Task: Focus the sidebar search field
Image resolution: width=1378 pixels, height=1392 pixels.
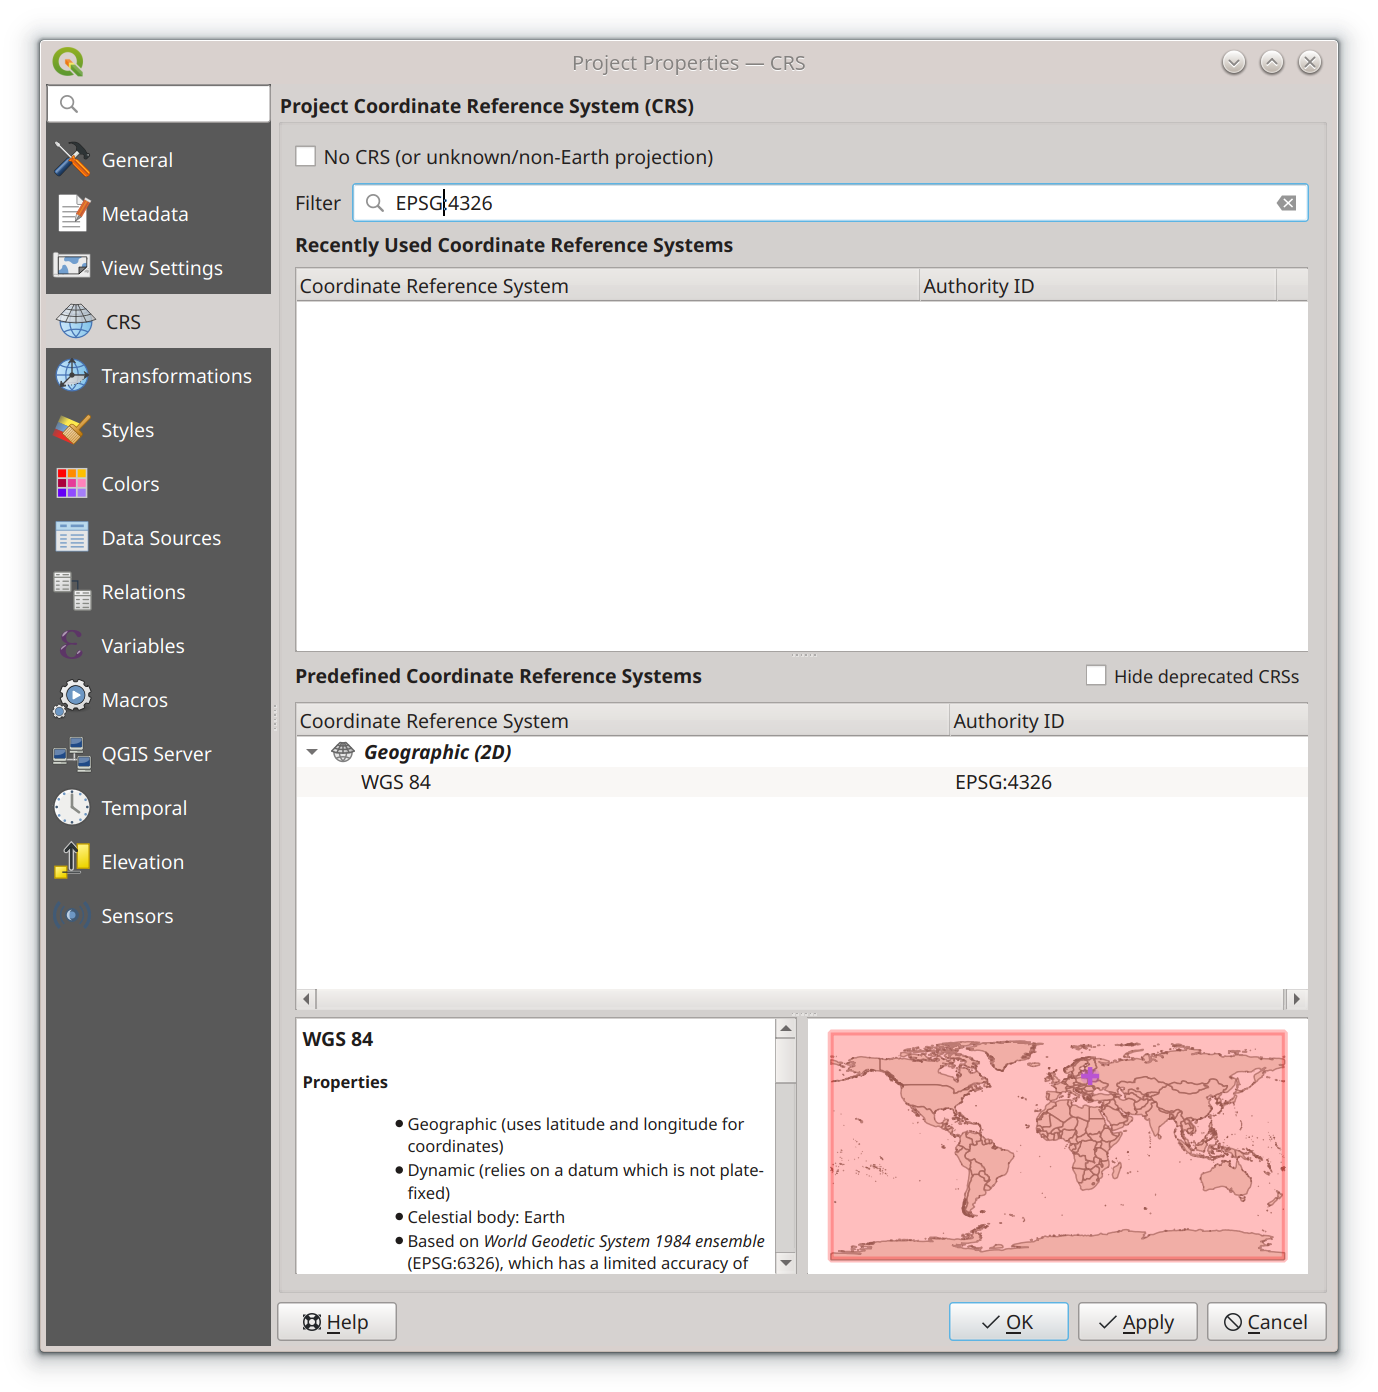Action: coord(158,104)
